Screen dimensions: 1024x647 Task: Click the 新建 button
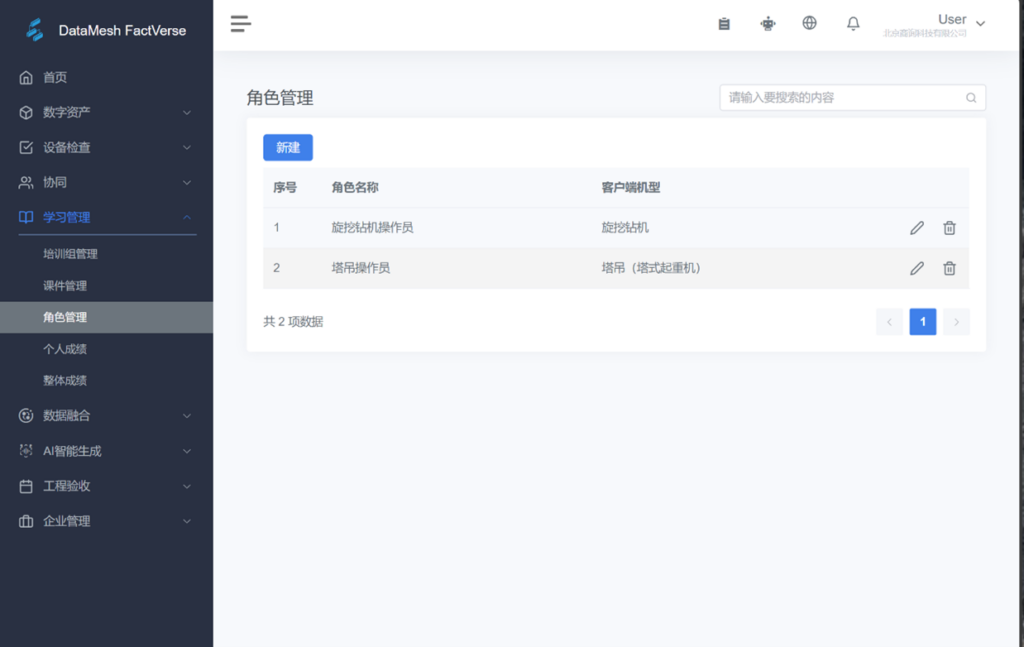coord(288,147)
